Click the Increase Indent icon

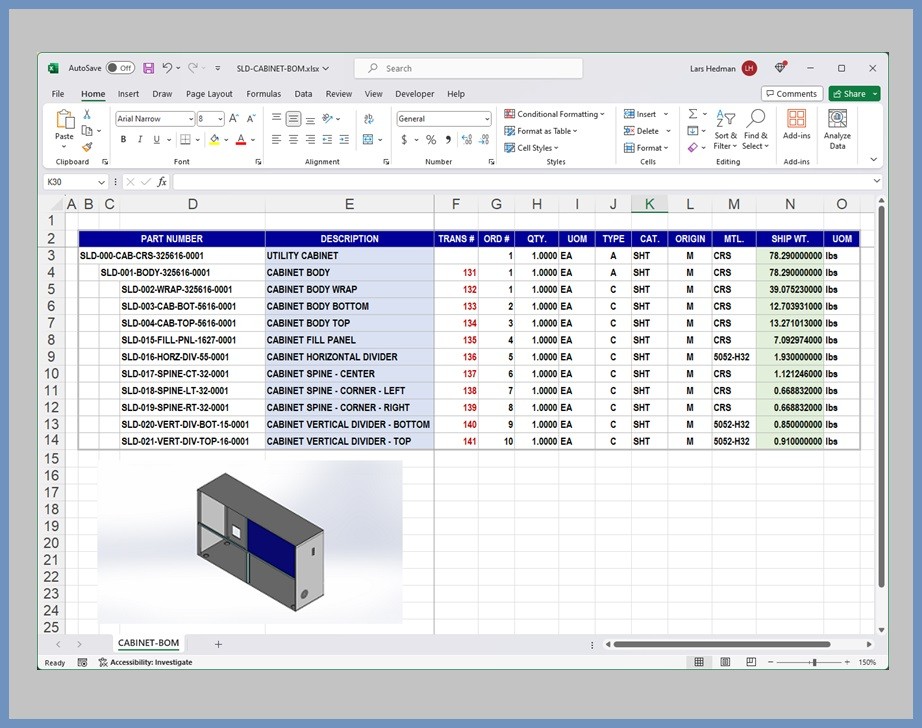pyautogui.click(x=344, y=139)
